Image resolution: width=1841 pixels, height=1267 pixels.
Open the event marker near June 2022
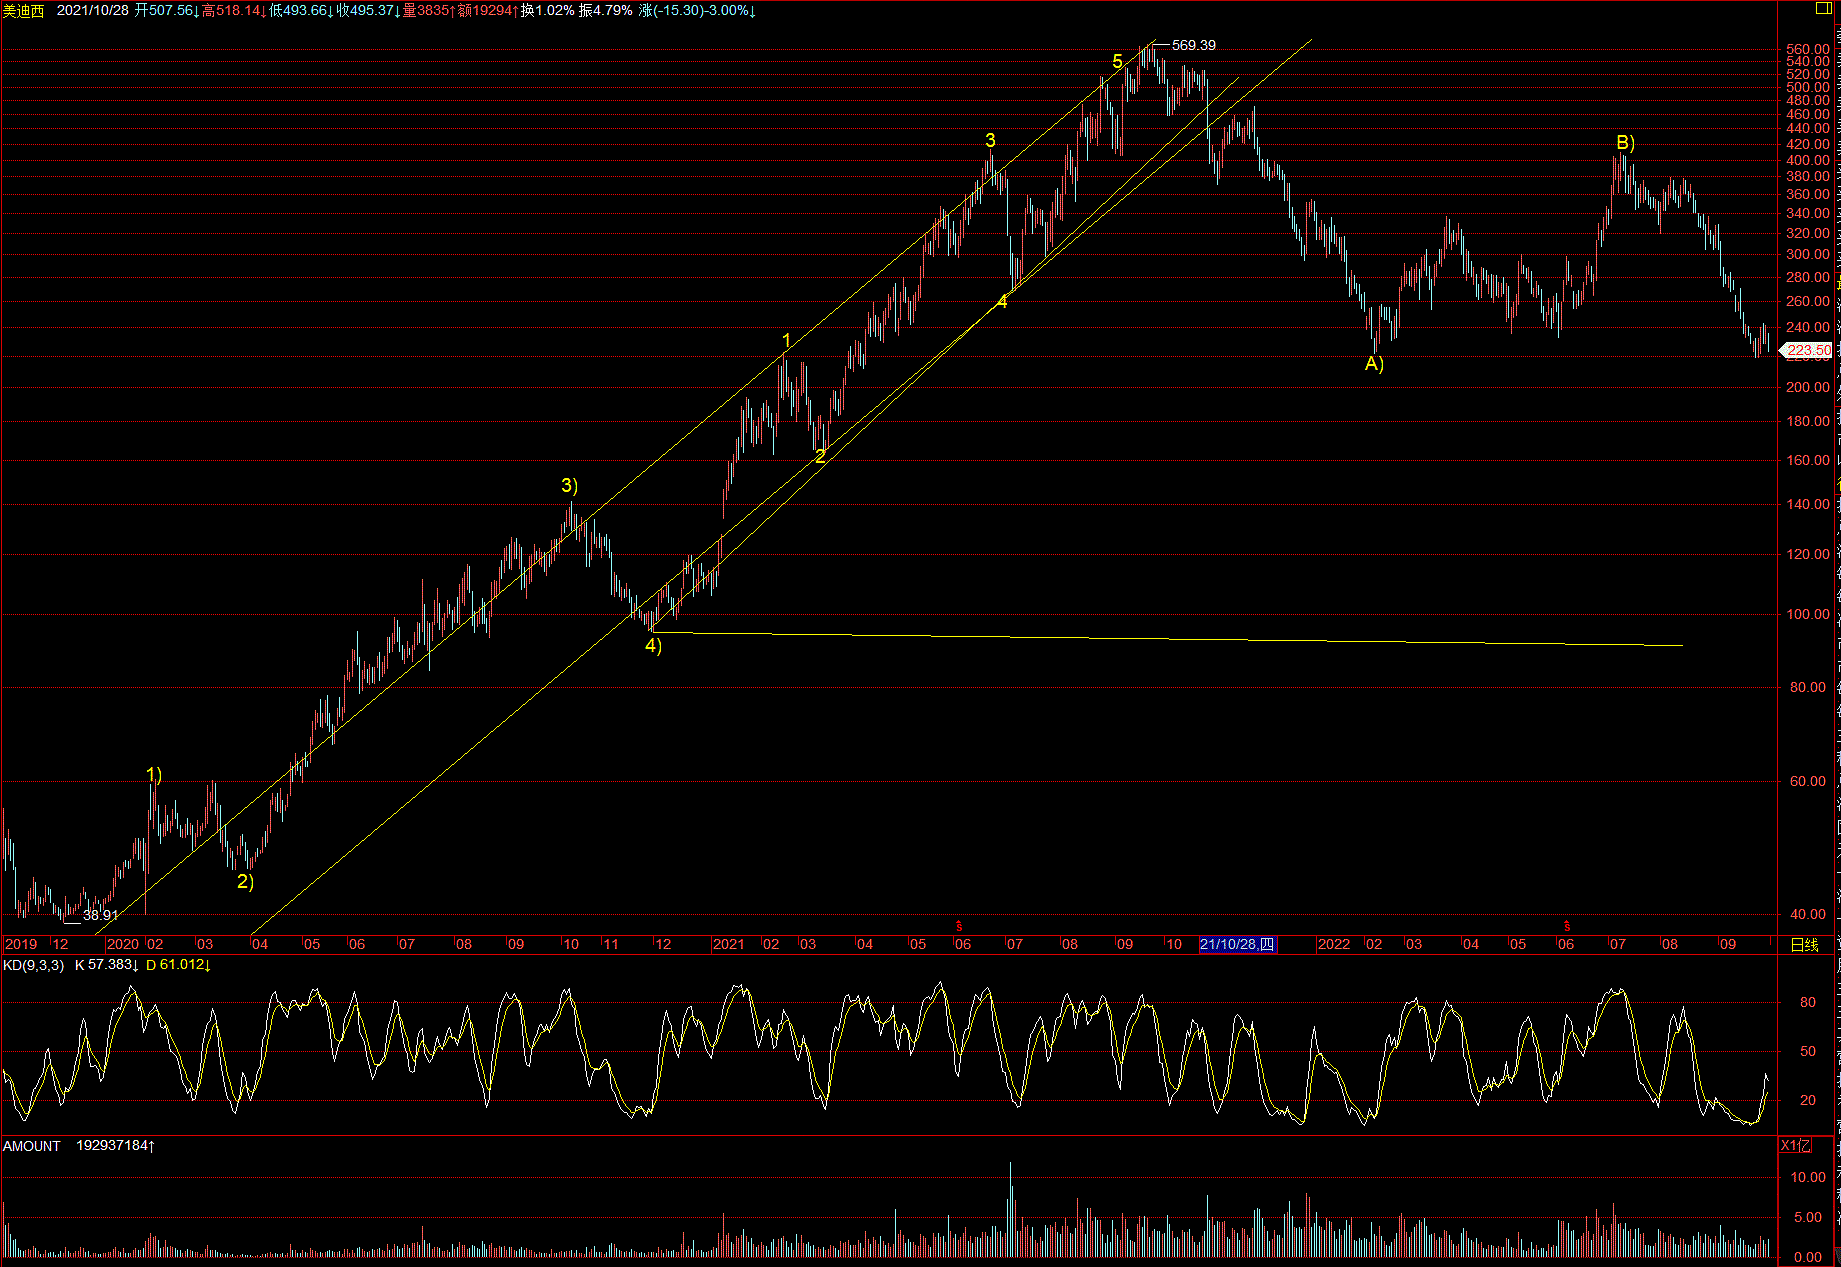coord(1567,926)
